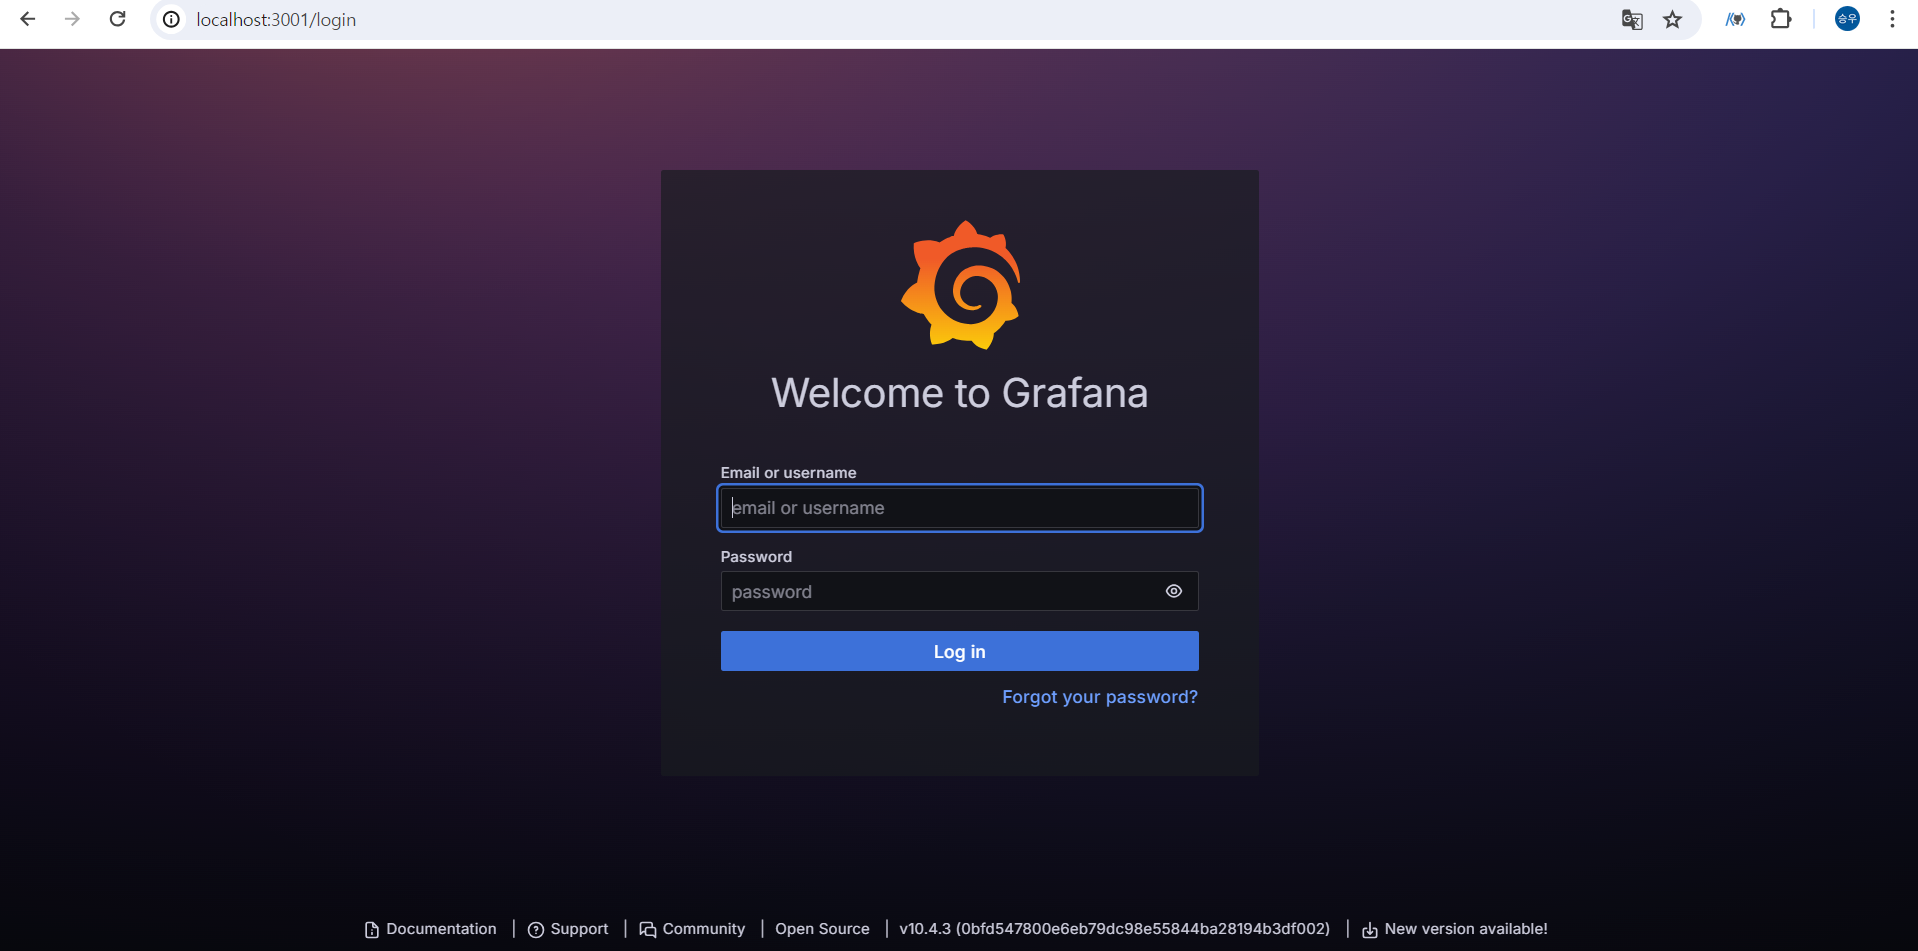Open the Open Source footer link
The image size is (1918, 951).
(x=822, y=929)
